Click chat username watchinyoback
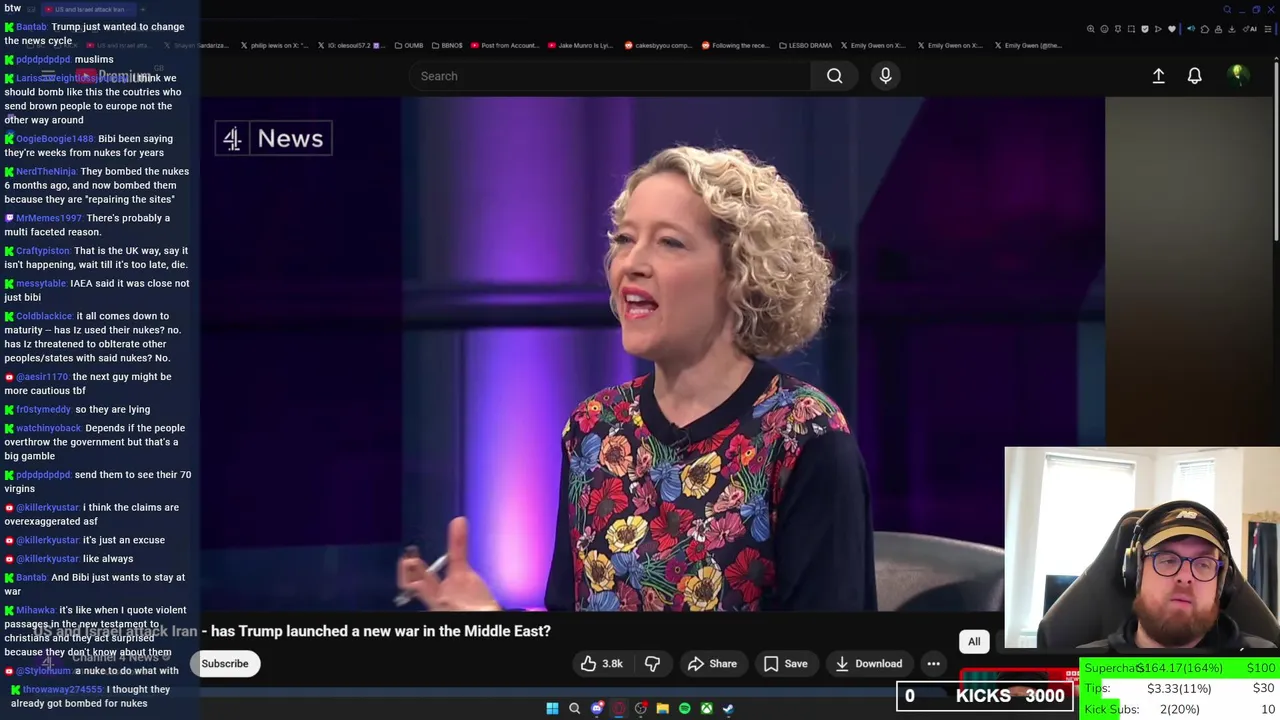1280x720 pixels. point(48,428)
